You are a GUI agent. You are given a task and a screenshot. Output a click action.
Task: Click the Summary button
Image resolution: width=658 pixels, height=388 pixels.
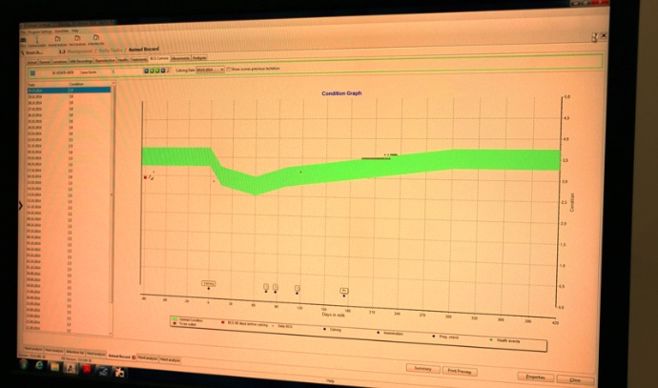pos(423,369)
